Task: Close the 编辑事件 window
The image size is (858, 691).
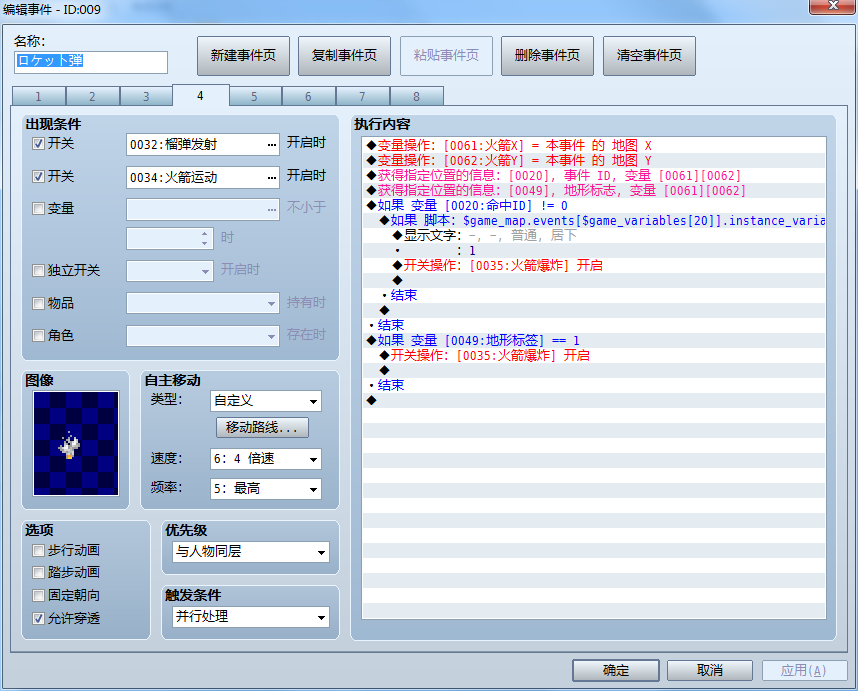Action: coord(832,6)
